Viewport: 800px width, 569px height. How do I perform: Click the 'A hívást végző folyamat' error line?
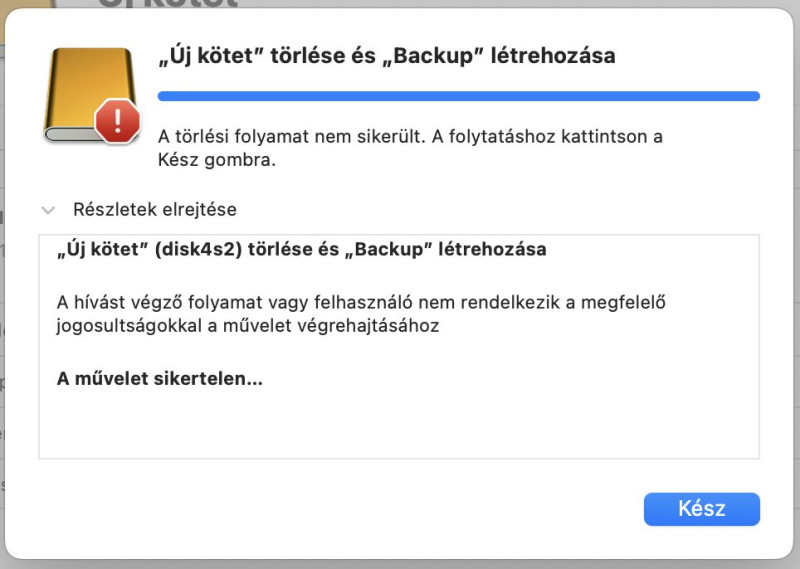[361, 302]
